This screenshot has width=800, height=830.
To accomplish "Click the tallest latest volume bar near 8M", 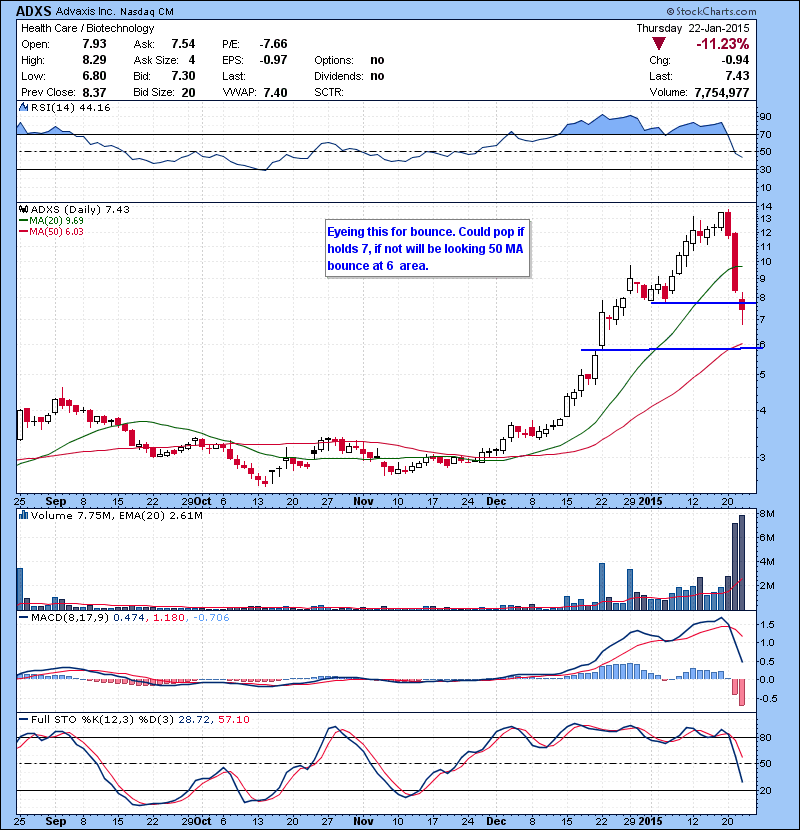I will (742, 563).
